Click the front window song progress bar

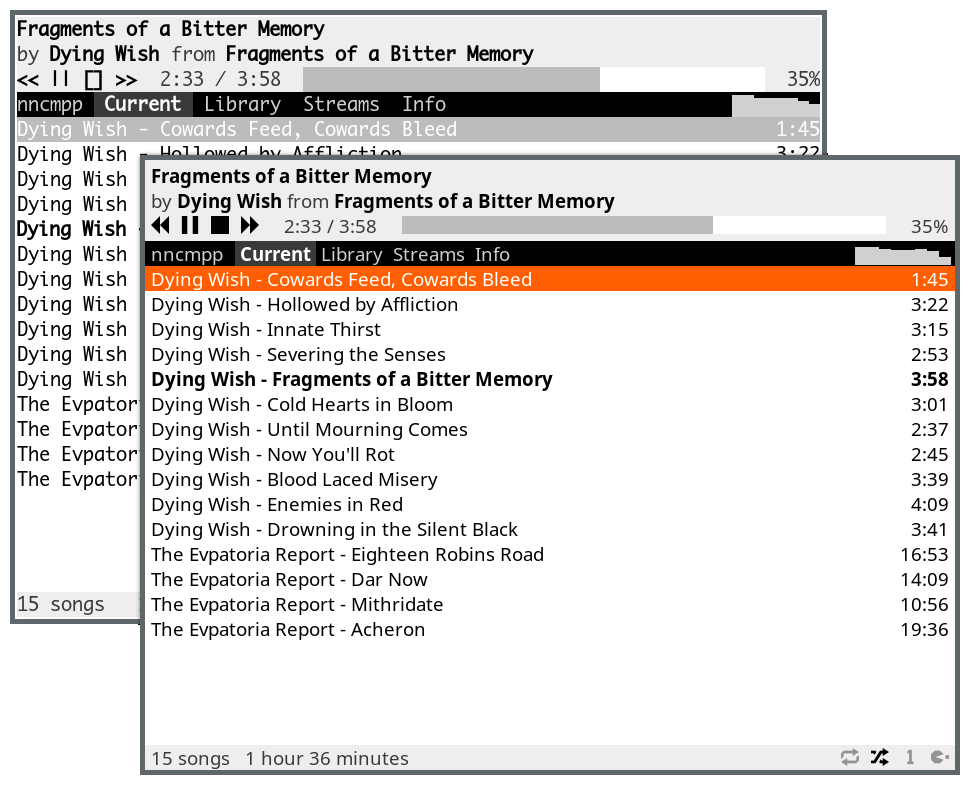pos(644,226)
